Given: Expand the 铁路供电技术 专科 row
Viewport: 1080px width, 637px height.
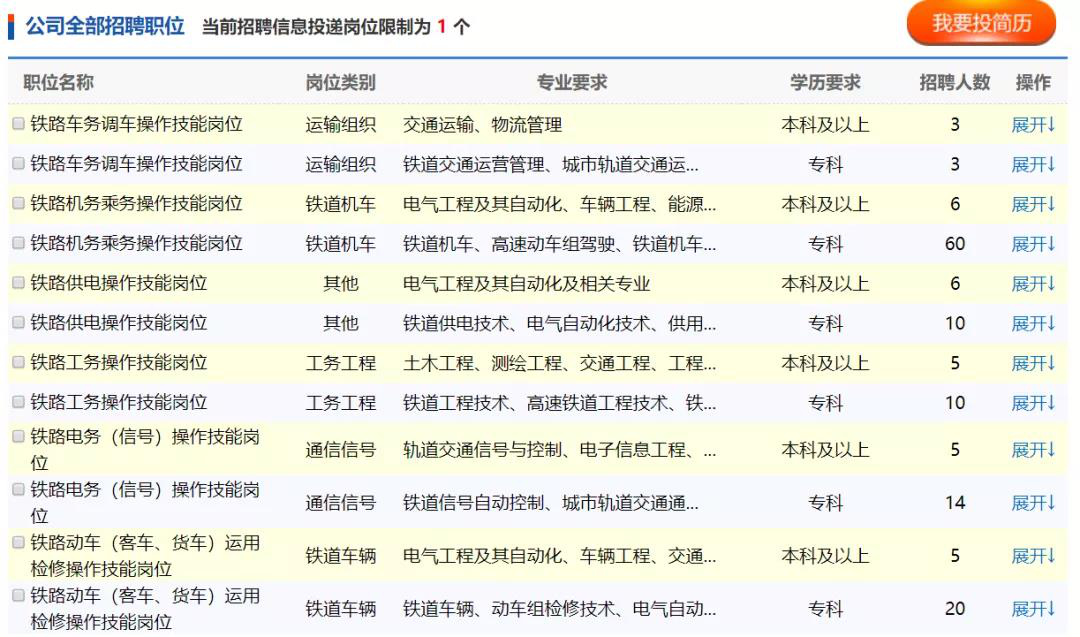Looking at the screenshot, I should [1033, 323].
